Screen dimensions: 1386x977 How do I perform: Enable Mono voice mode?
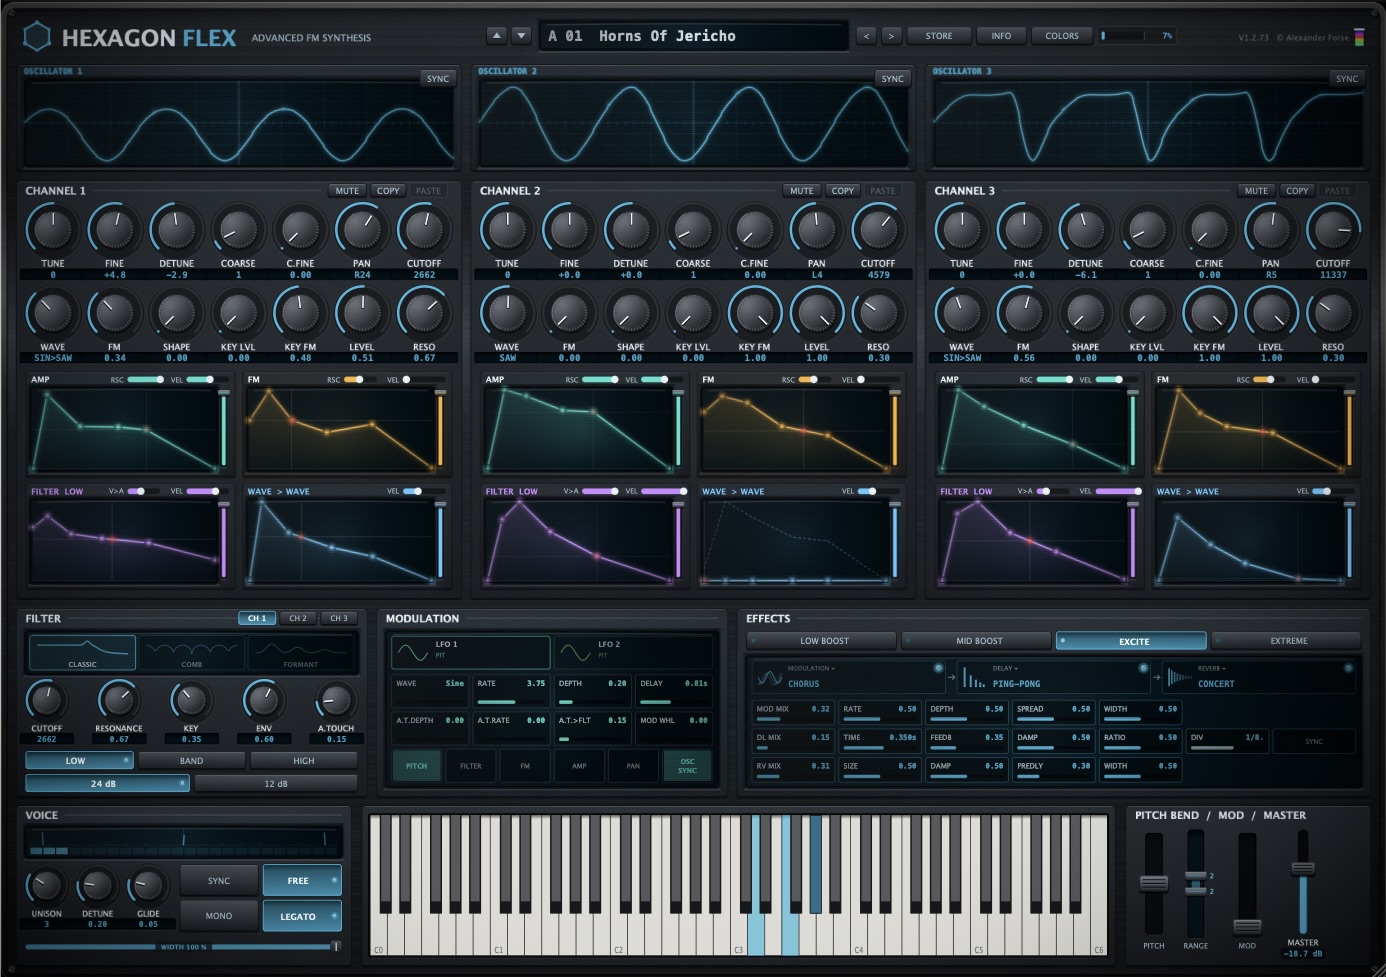[219, 916]
